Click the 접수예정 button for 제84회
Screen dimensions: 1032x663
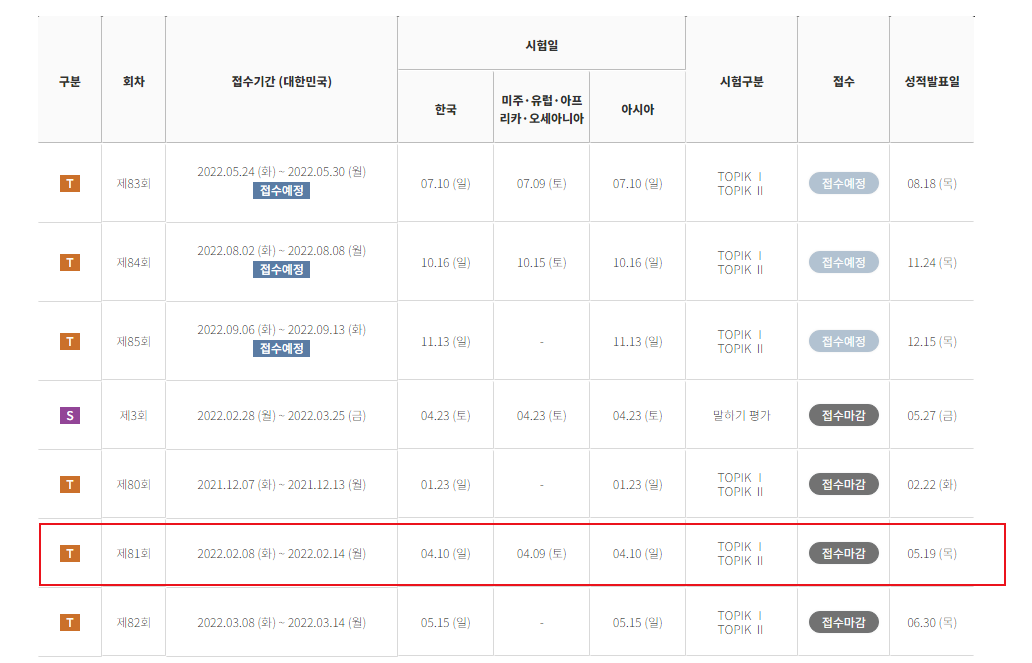pyautogui.click(x=843, y=262)
